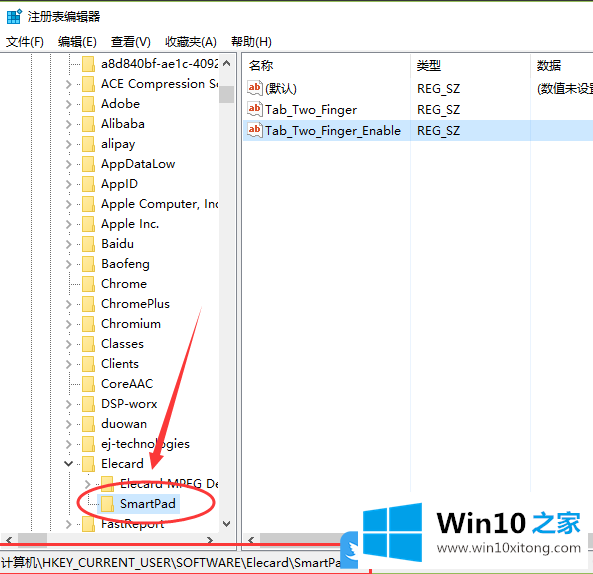This screenshot has width=593, height=574.
Task: Click the Tab_Two_Finger value name
Action: [311, 110]
